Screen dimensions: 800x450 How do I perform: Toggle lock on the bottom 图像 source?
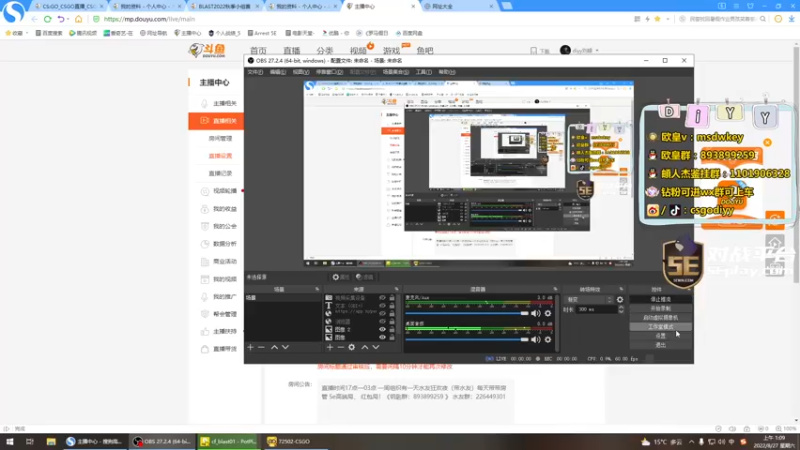tap(392, 337)
